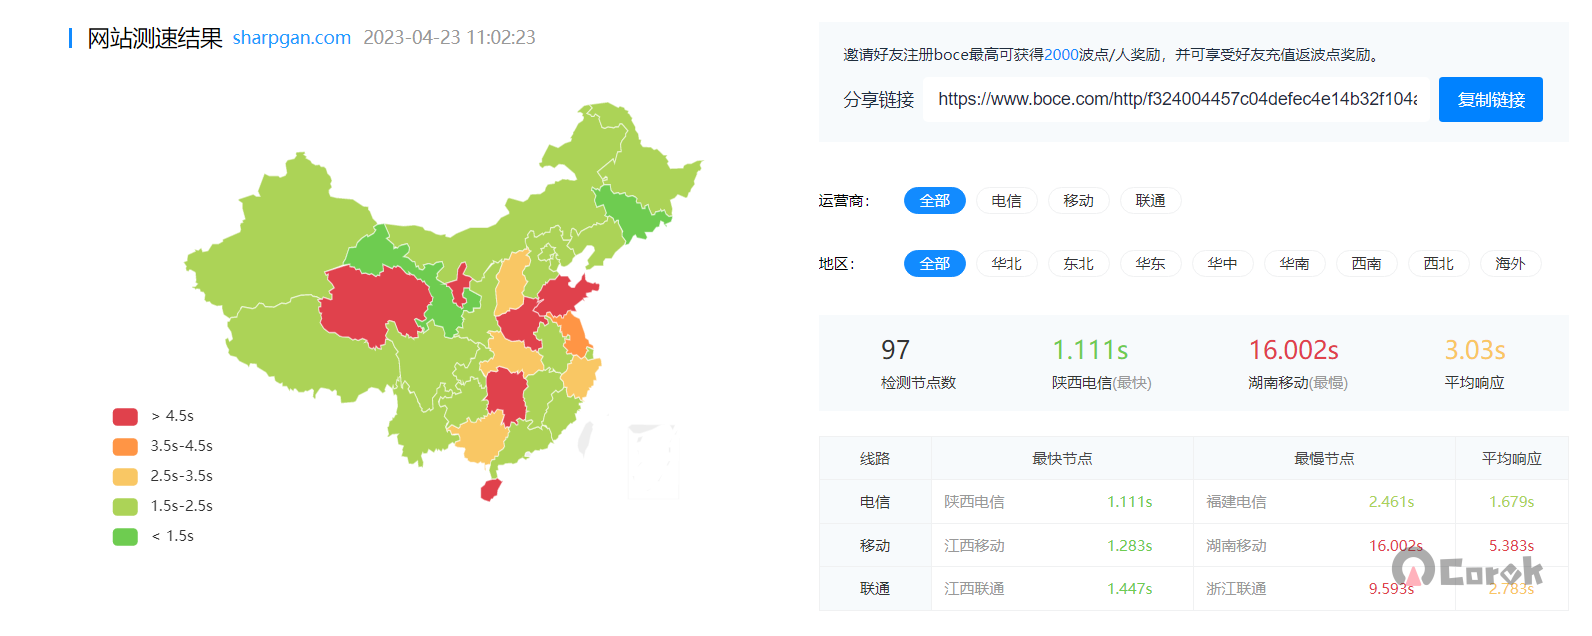Click the share link URL input field
Screen dimensions: 1592x636
tap(1177, 99)
